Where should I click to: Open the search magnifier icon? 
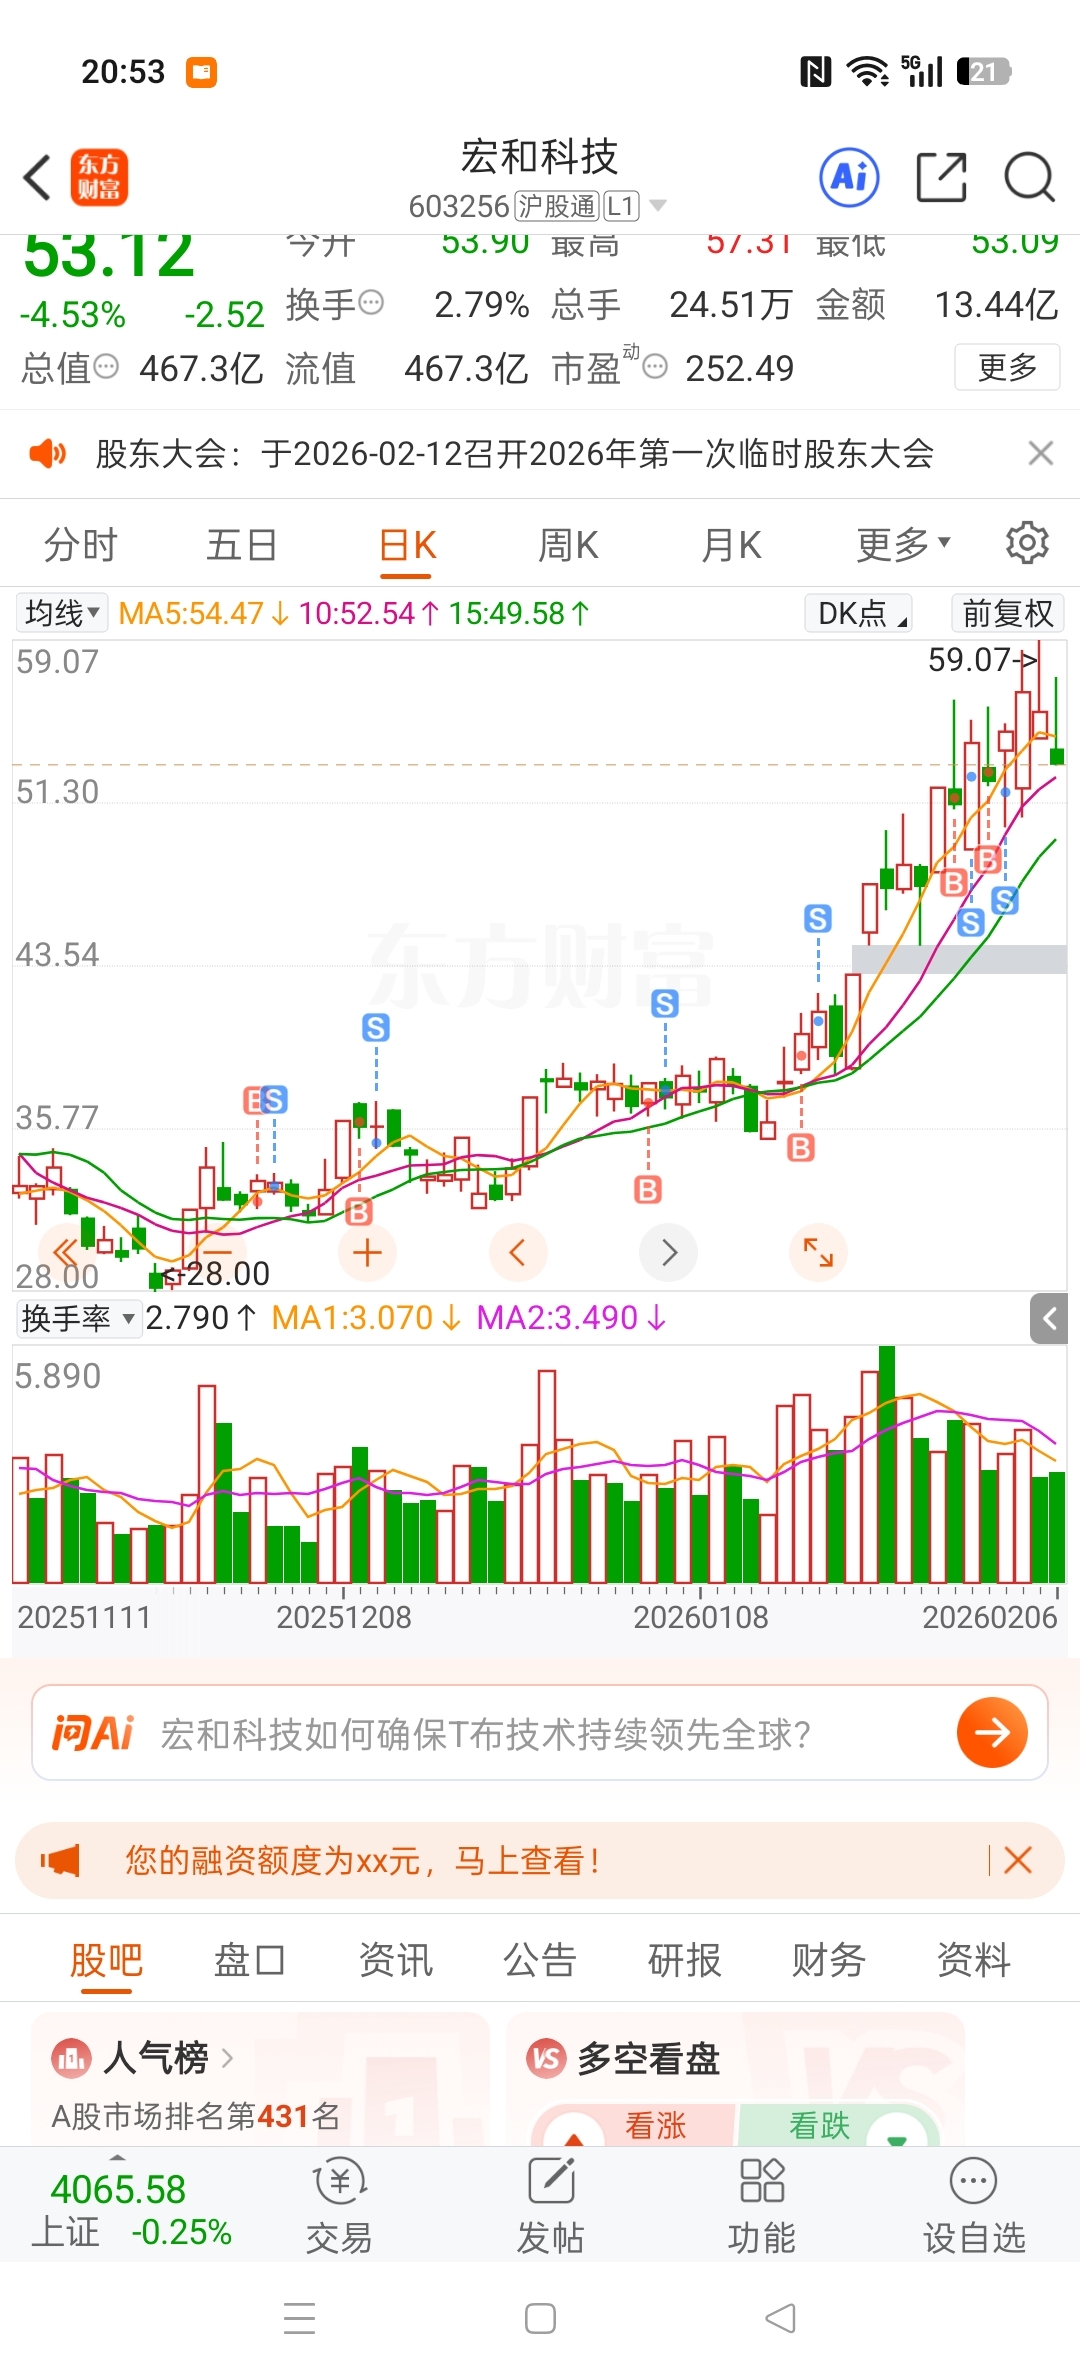pos(1029,178)
